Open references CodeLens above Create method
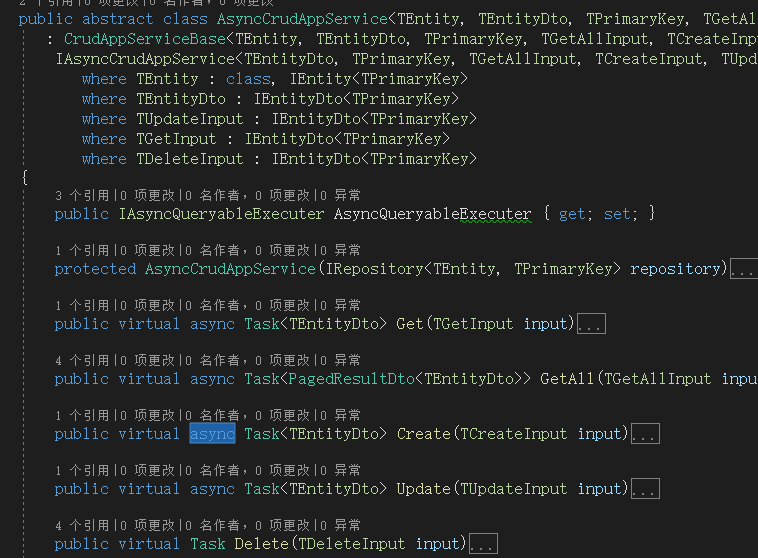The width and height of the screenshot is (758, 558). (82, 416)
